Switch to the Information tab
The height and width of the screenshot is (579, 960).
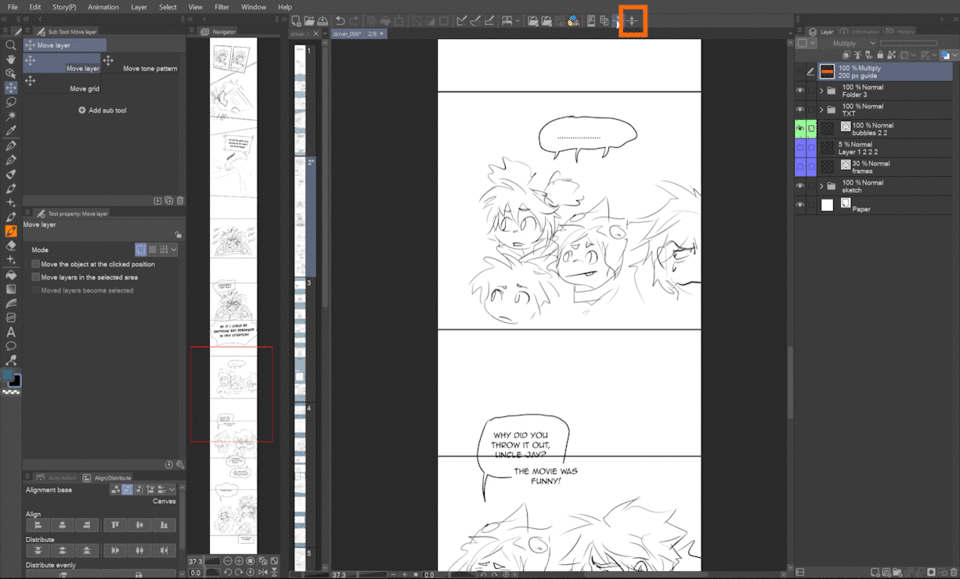tap(860, 31)
